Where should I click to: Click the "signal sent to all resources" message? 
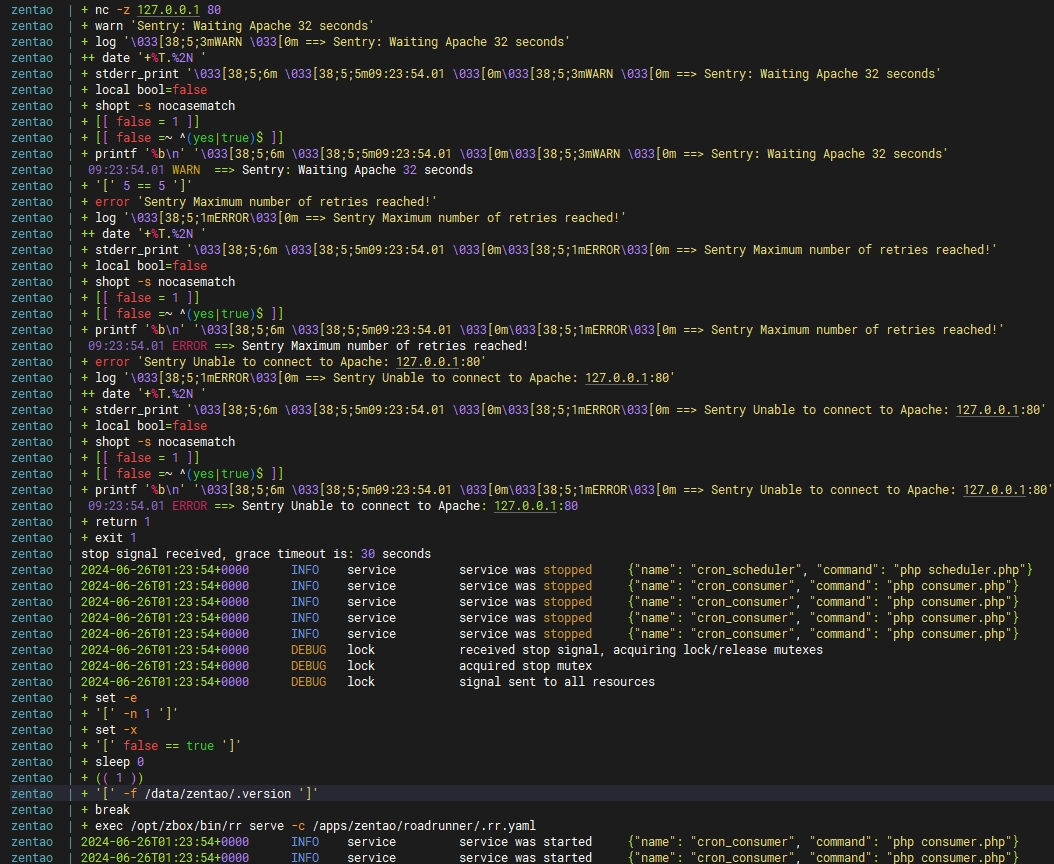click(x=557, y=682)
